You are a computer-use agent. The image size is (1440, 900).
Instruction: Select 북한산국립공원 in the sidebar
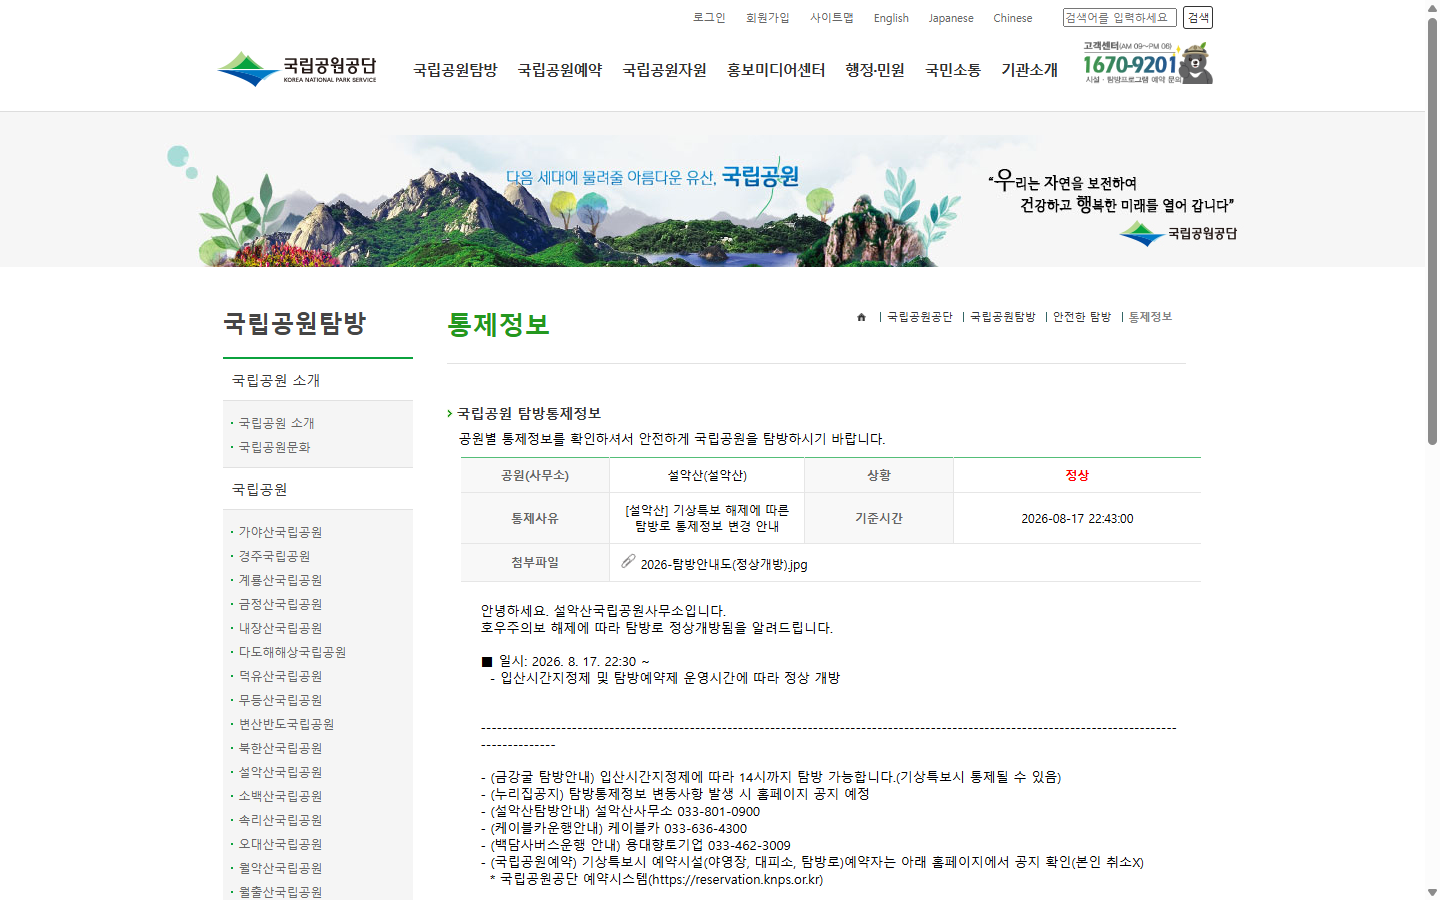[281, 748]
